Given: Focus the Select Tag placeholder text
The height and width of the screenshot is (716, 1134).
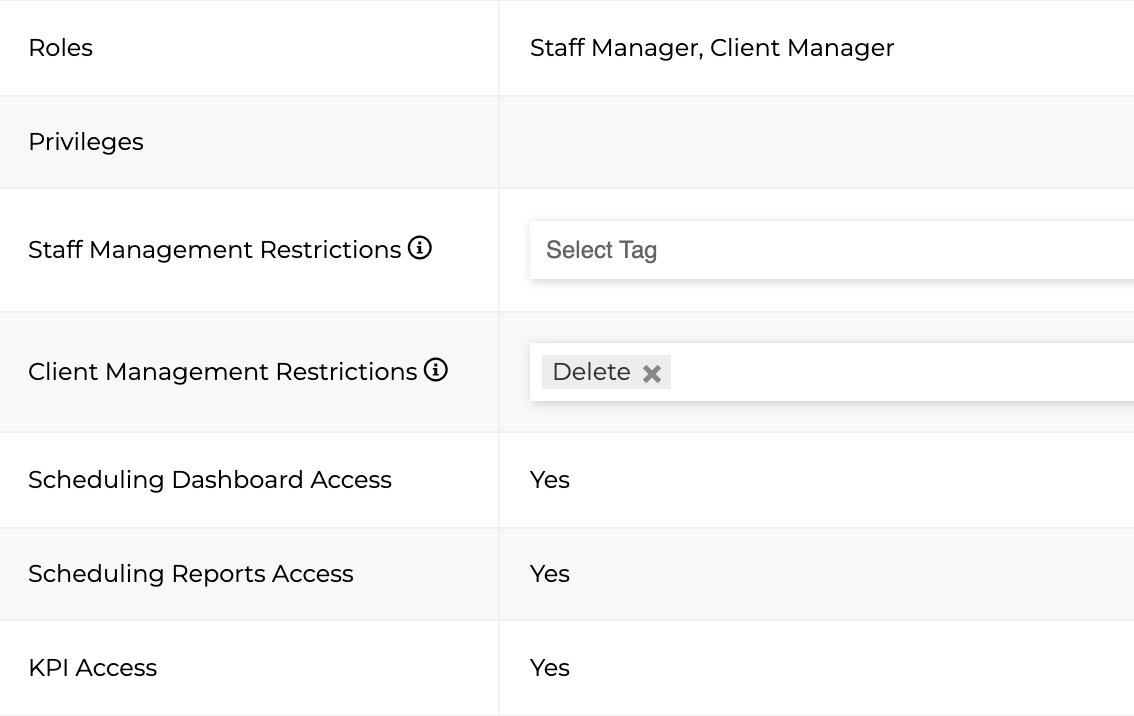Looking at the screenshot, I should pyautogui.click(x=601, y=250).
